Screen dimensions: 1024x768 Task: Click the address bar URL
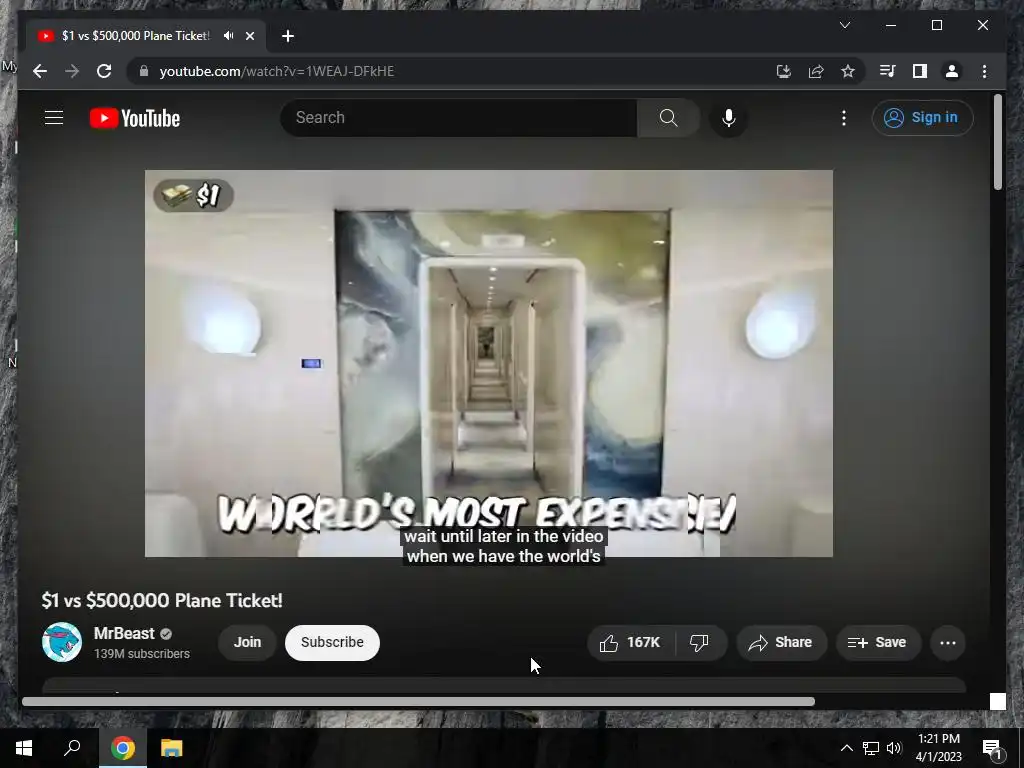pyautogui.click(x=277, y=71)
